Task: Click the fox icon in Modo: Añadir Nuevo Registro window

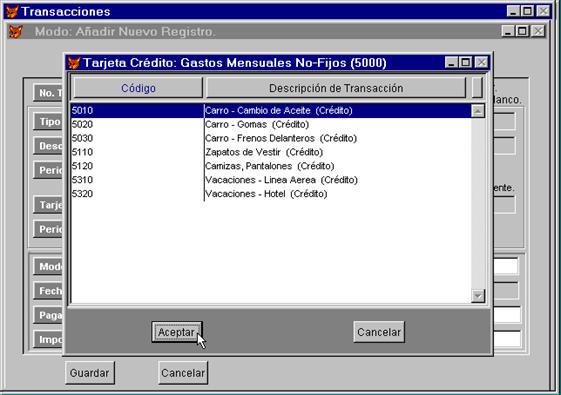Action: (16, 31)
